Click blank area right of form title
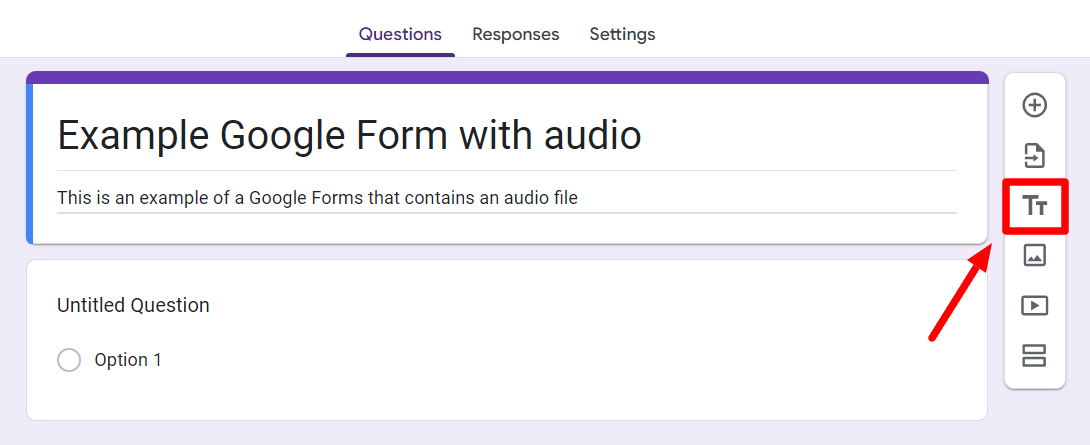 tap(799, 136)
